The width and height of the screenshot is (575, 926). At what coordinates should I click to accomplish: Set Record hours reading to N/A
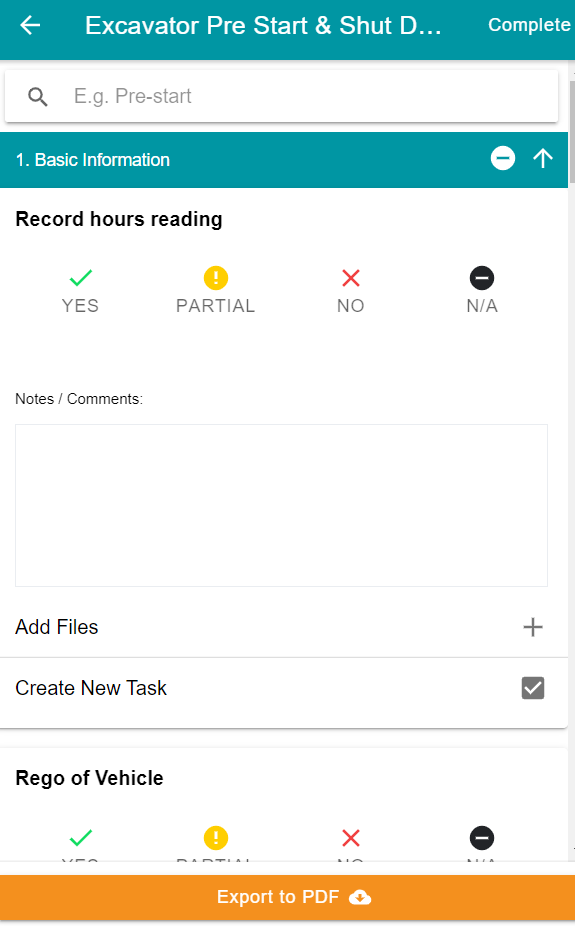pyautogui.click(x=482, y=291)
